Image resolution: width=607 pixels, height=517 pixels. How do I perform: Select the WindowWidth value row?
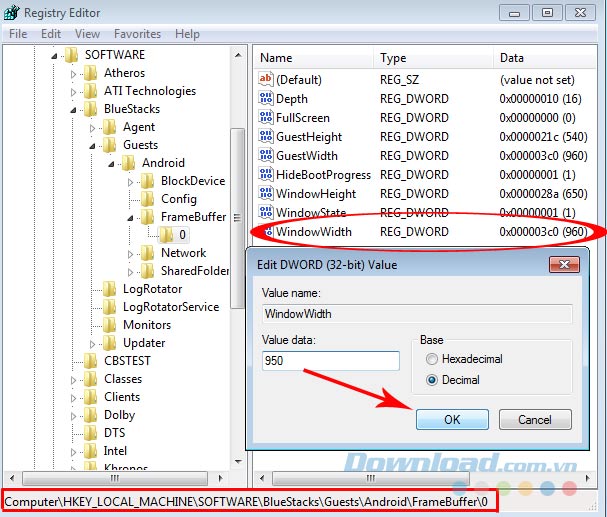tap(424, 231)
